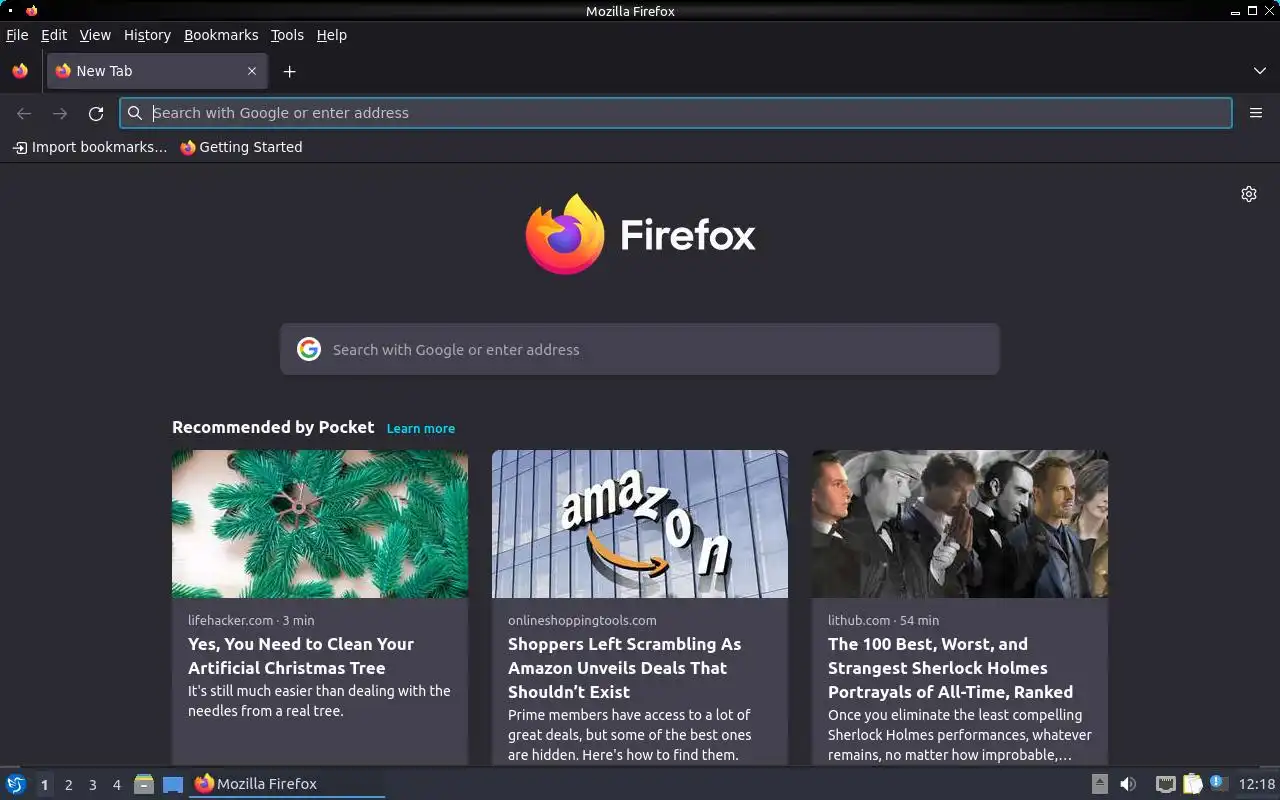The width and height of the screenshot is (1280, 800).
Task: Open the File menu
Action: (17, 35)
